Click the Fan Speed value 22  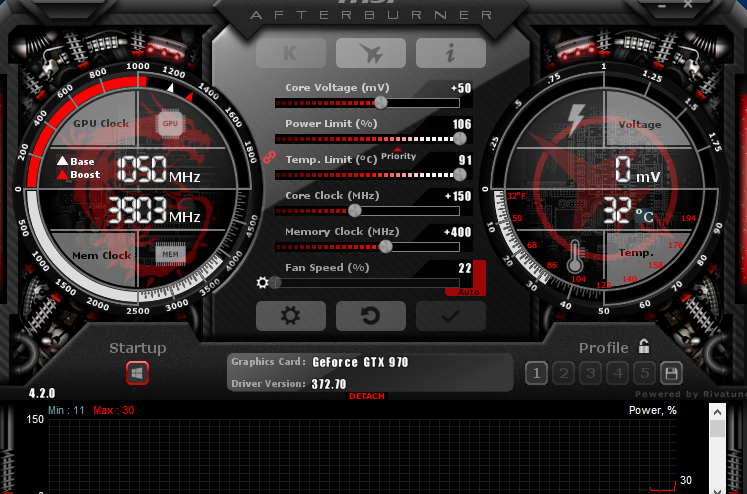(465, 268)
